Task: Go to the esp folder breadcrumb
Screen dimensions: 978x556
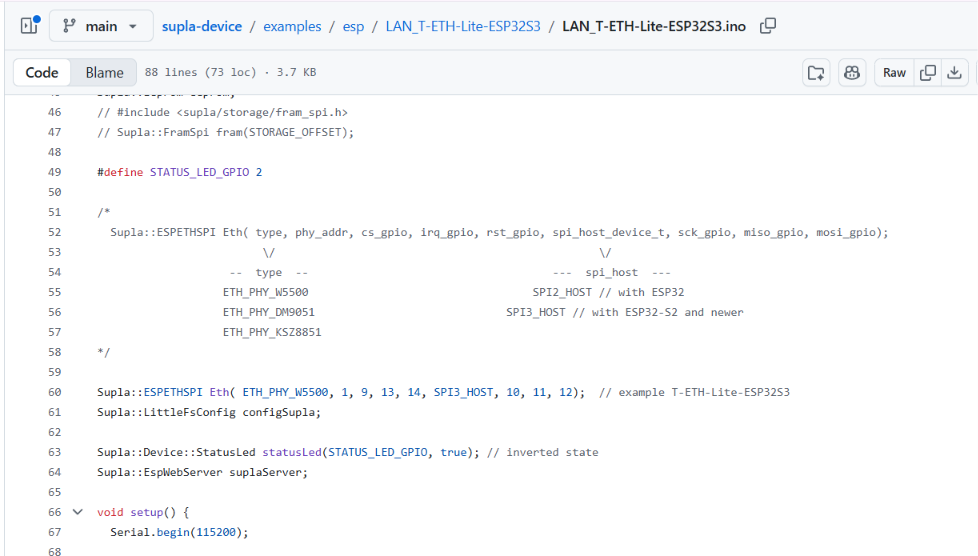Action: click(353, 26)
